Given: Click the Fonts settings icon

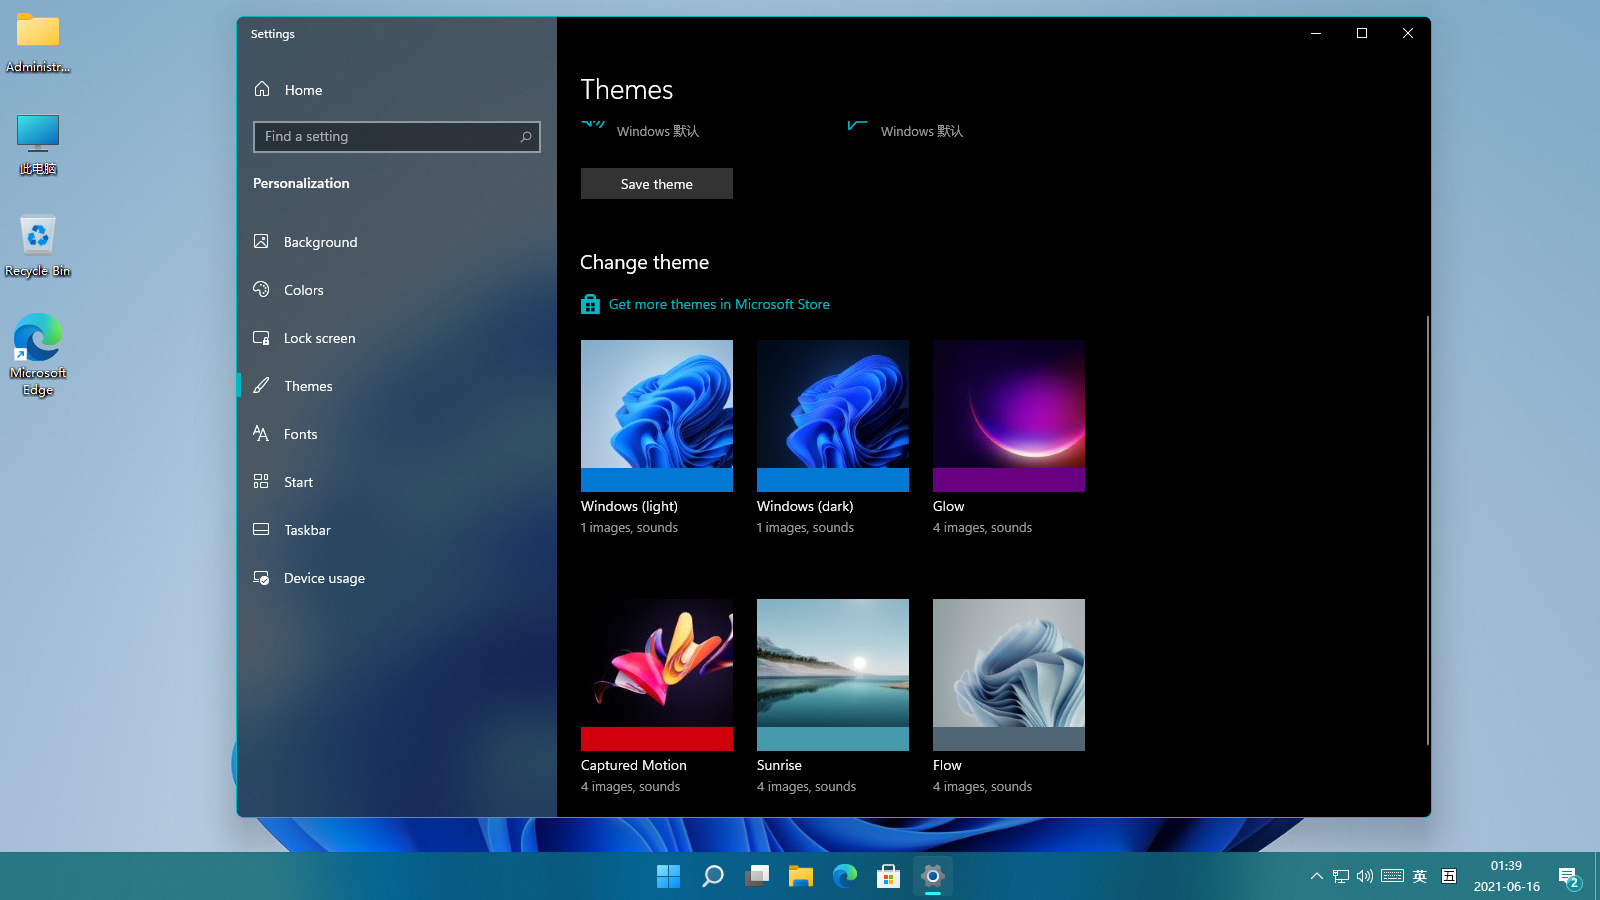Looking at the screenshot, I should 261,433.
